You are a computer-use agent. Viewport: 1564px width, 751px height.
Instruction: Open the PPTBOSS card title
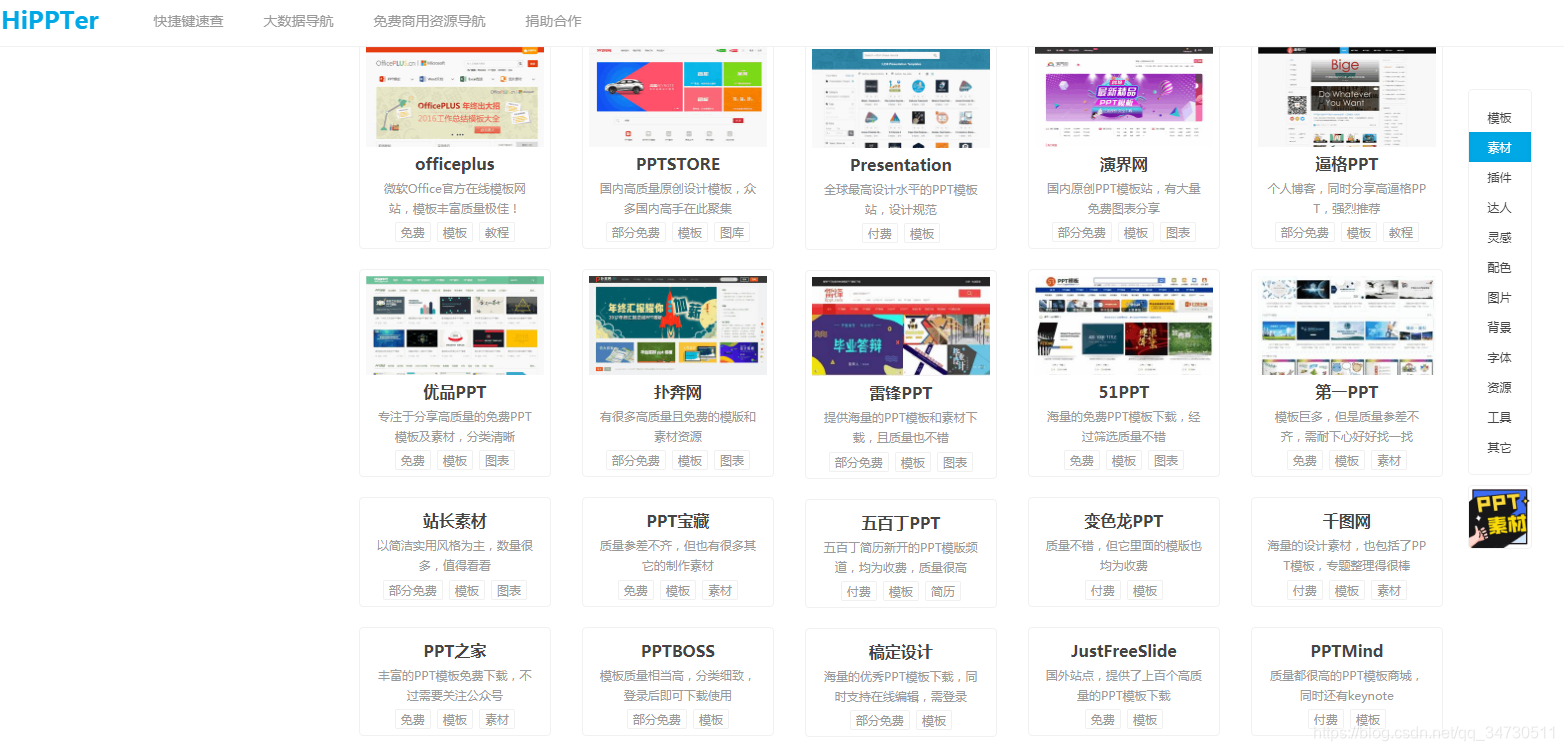pyautogui.click(x=678, y=651)
